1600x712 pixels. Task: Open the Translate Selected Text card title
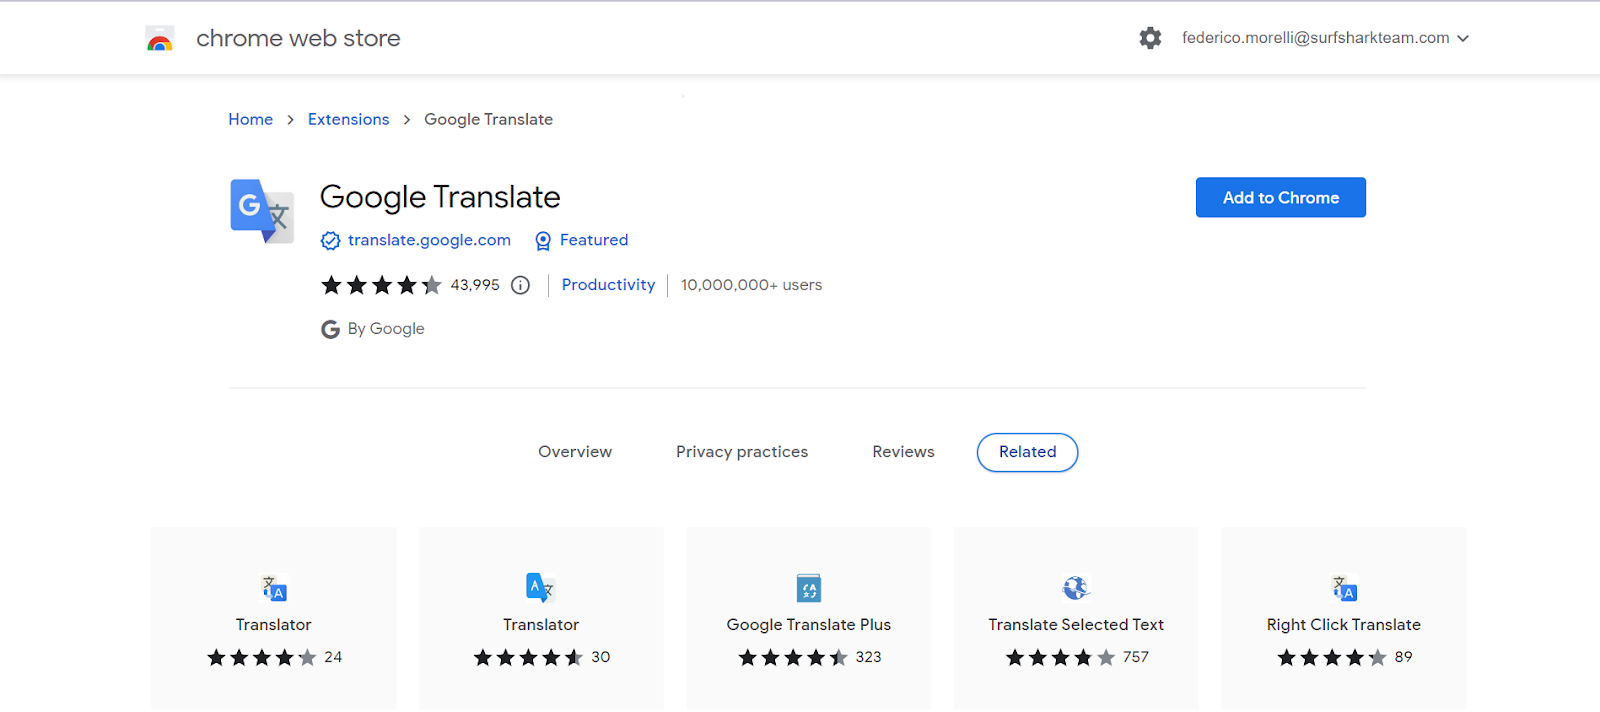coord(1076,624)
